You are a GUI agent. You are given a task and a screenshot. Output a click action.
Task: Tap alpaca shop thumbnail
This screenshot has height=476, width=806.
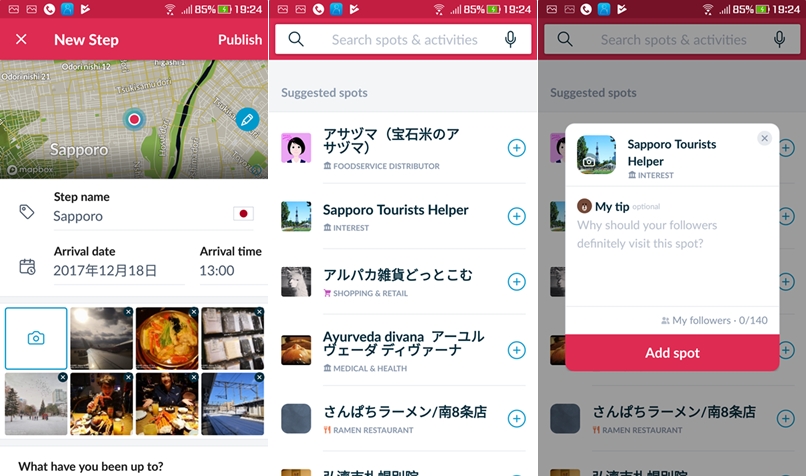[296, 282]
